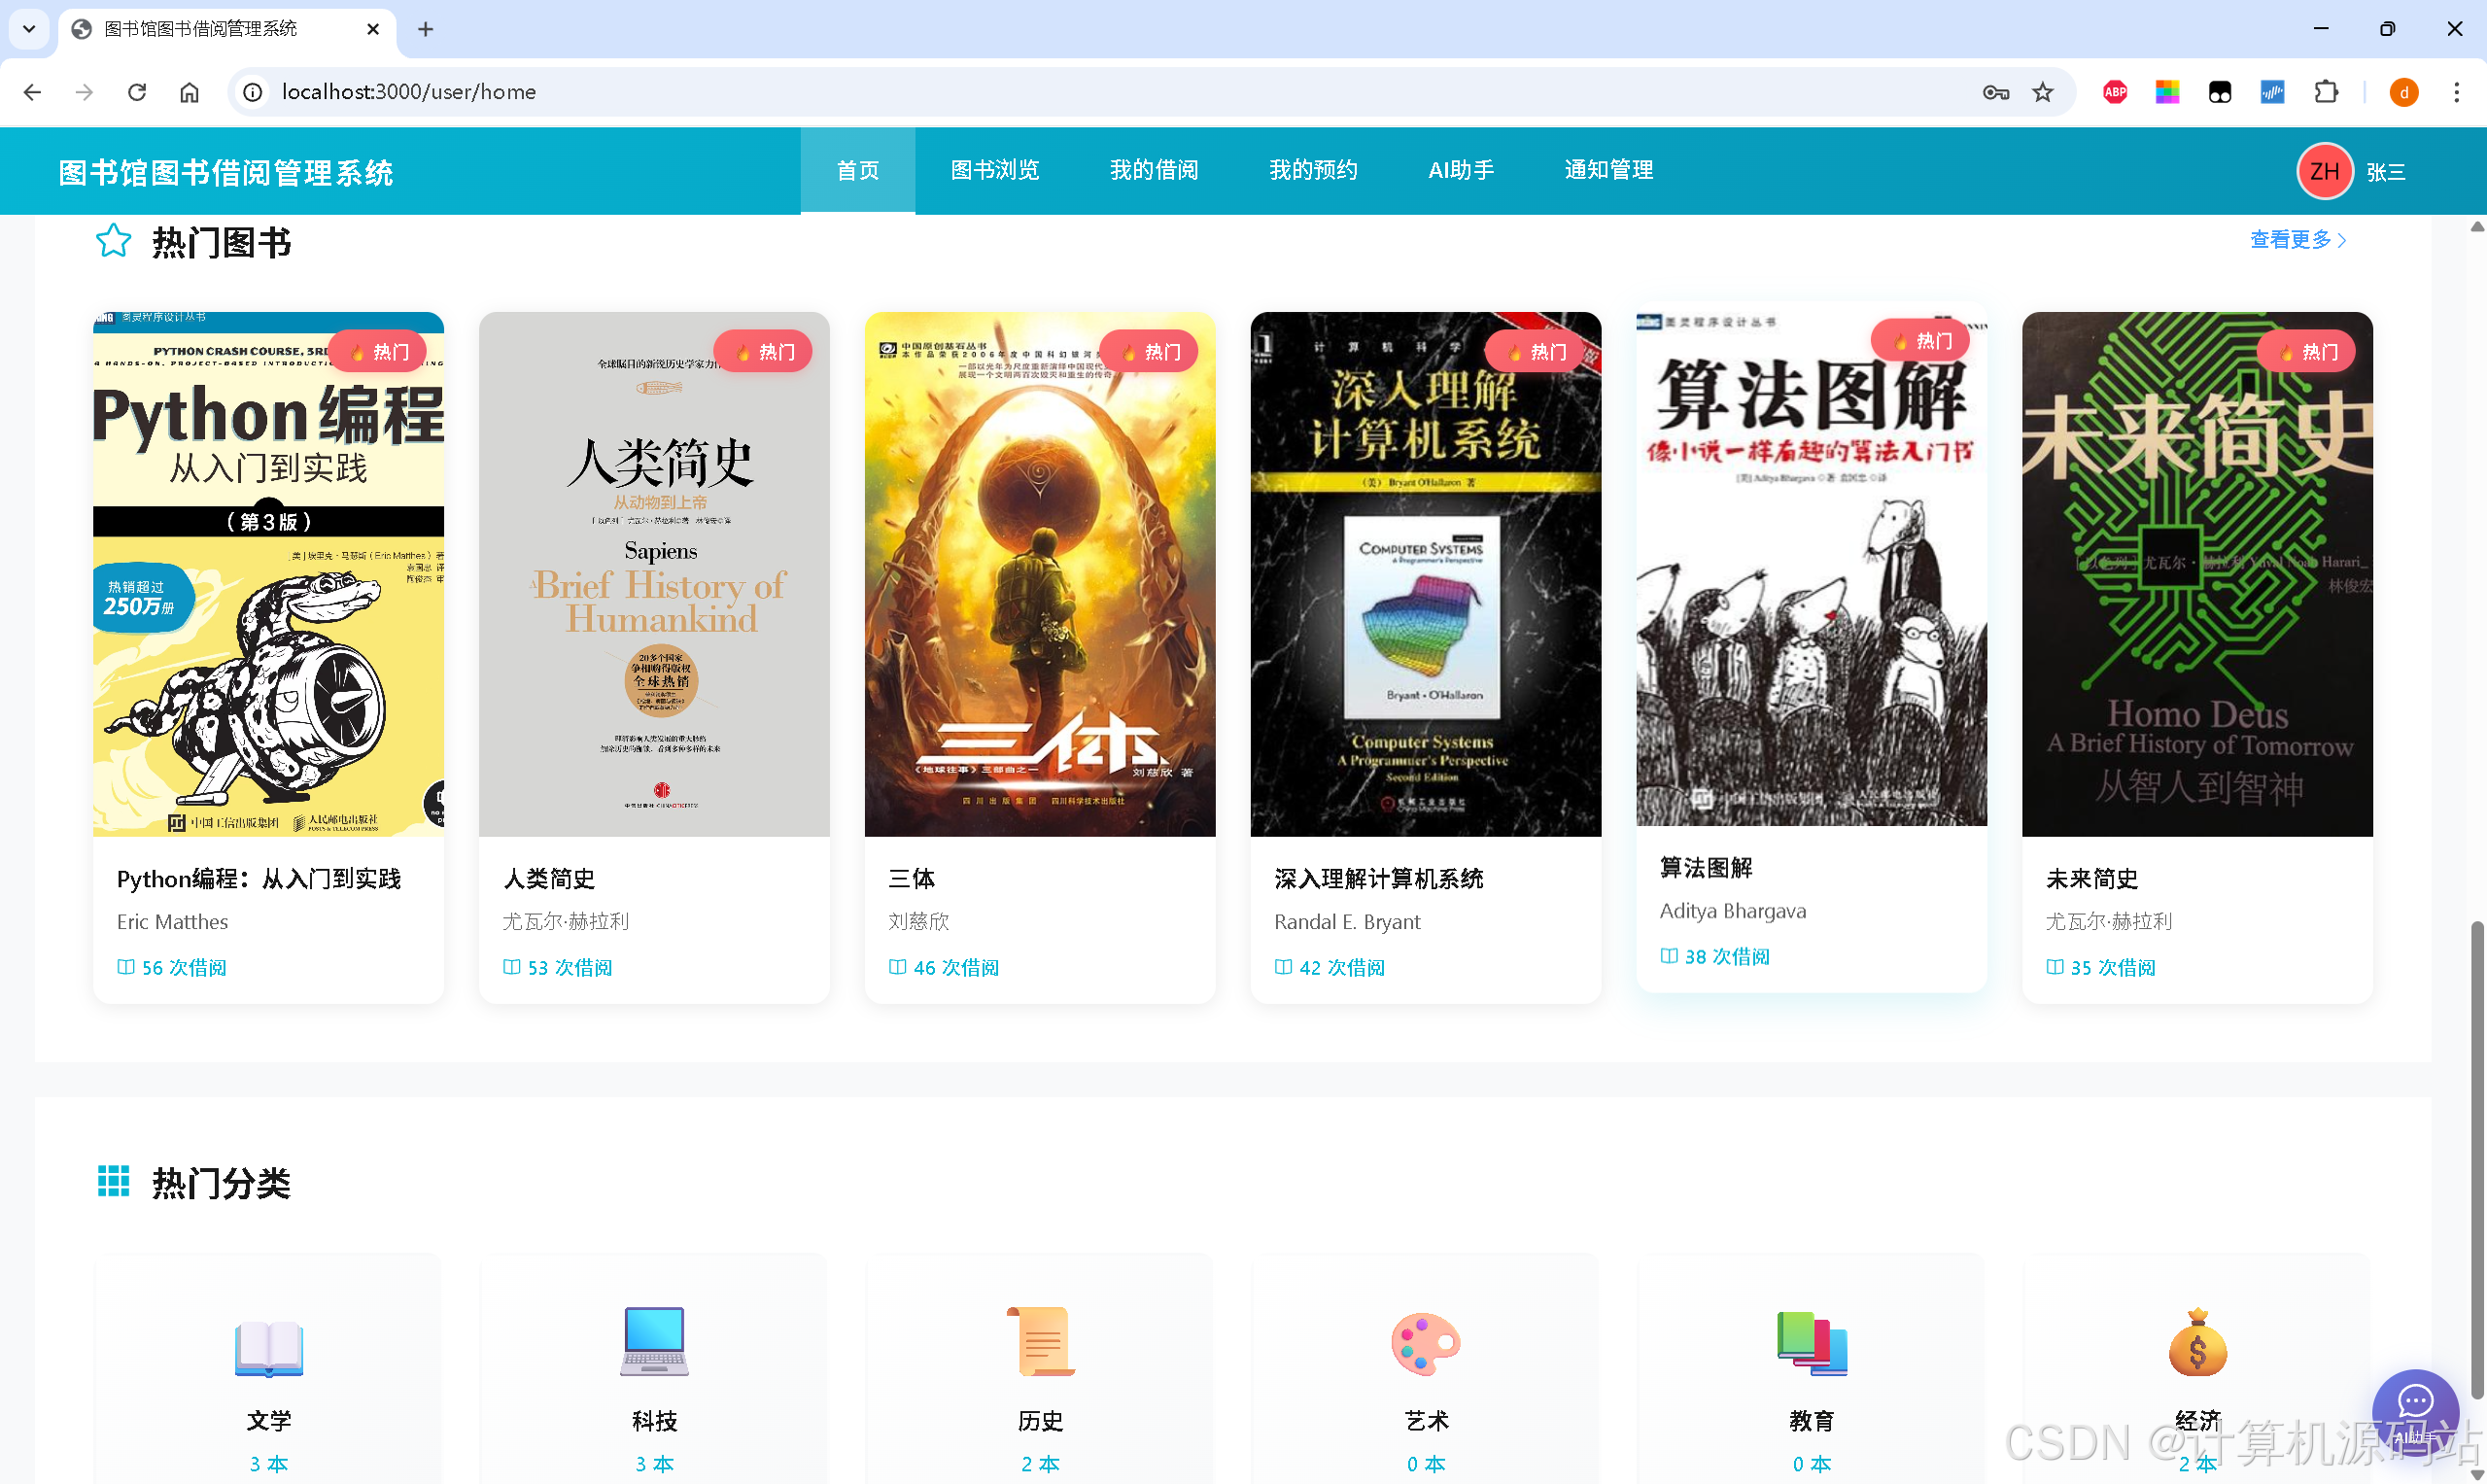
Task: Open the browser tab search arrow
Action: click(x=28, y=29)
